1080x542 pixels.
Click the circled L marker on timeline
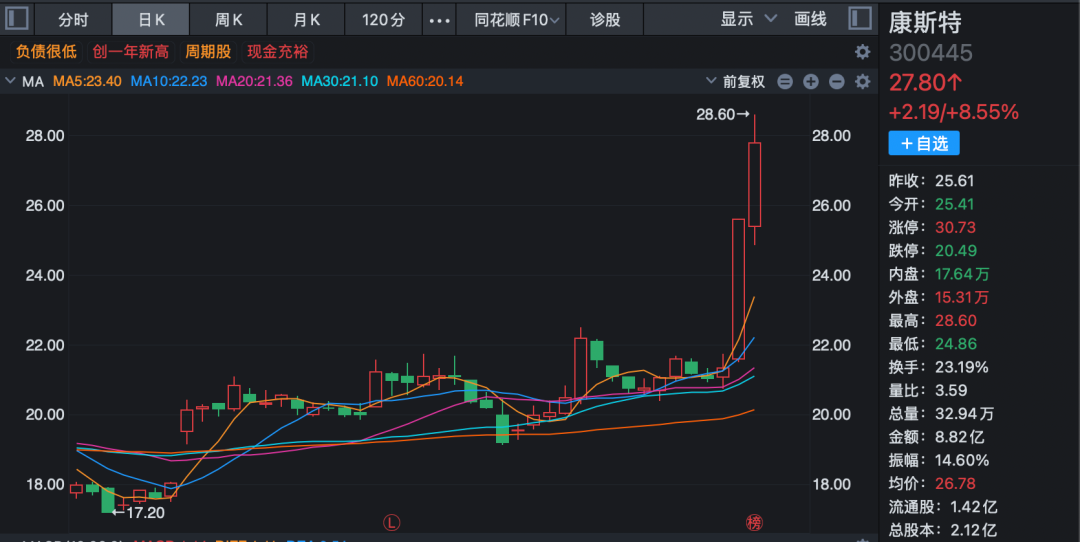(x=392, y=522)
